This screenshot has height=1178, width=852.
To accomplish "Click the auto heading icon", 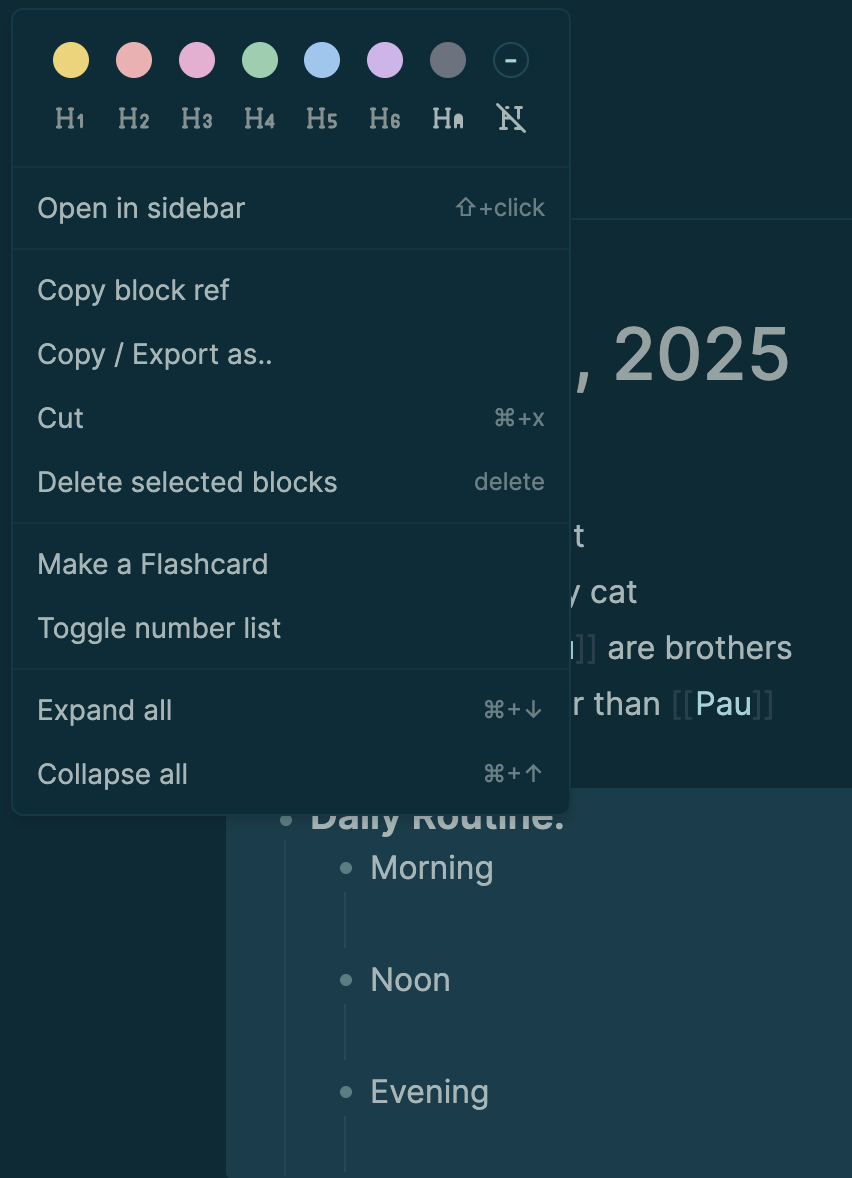I will tap(448, 119).
